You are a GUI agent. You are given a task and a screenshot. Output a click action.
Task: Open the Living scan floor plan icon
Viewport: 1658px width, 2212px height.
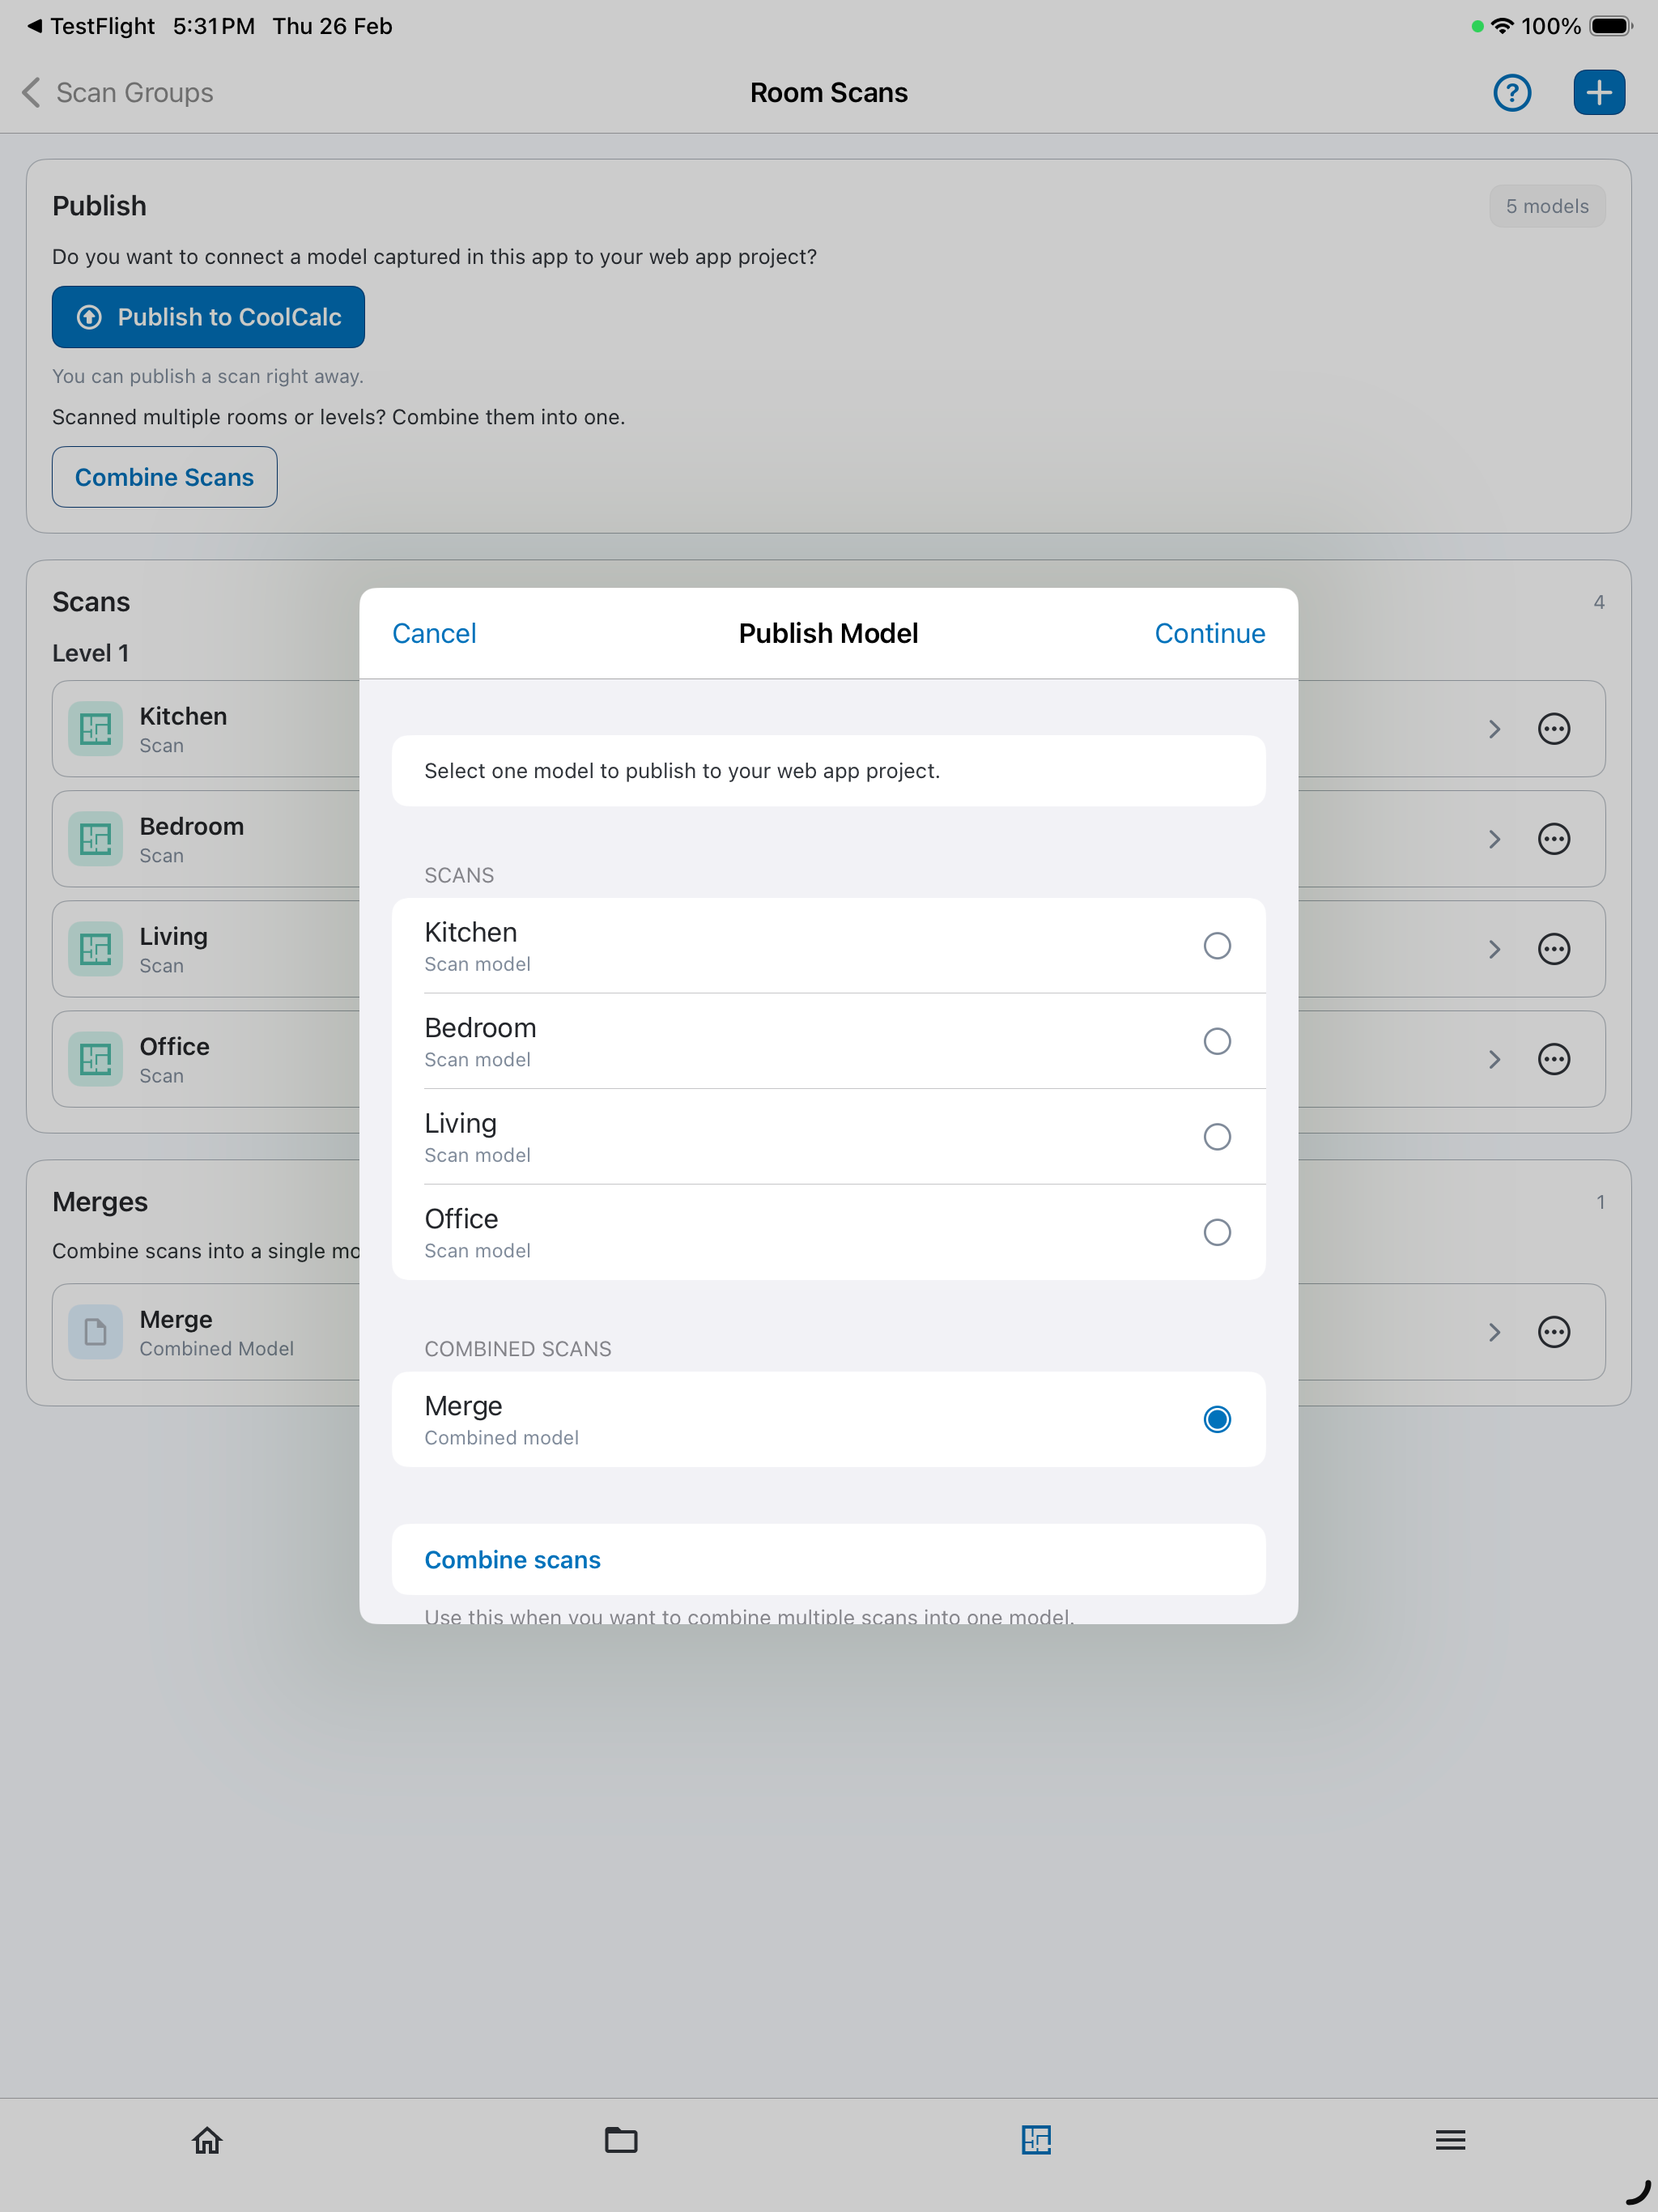point(96,949)
